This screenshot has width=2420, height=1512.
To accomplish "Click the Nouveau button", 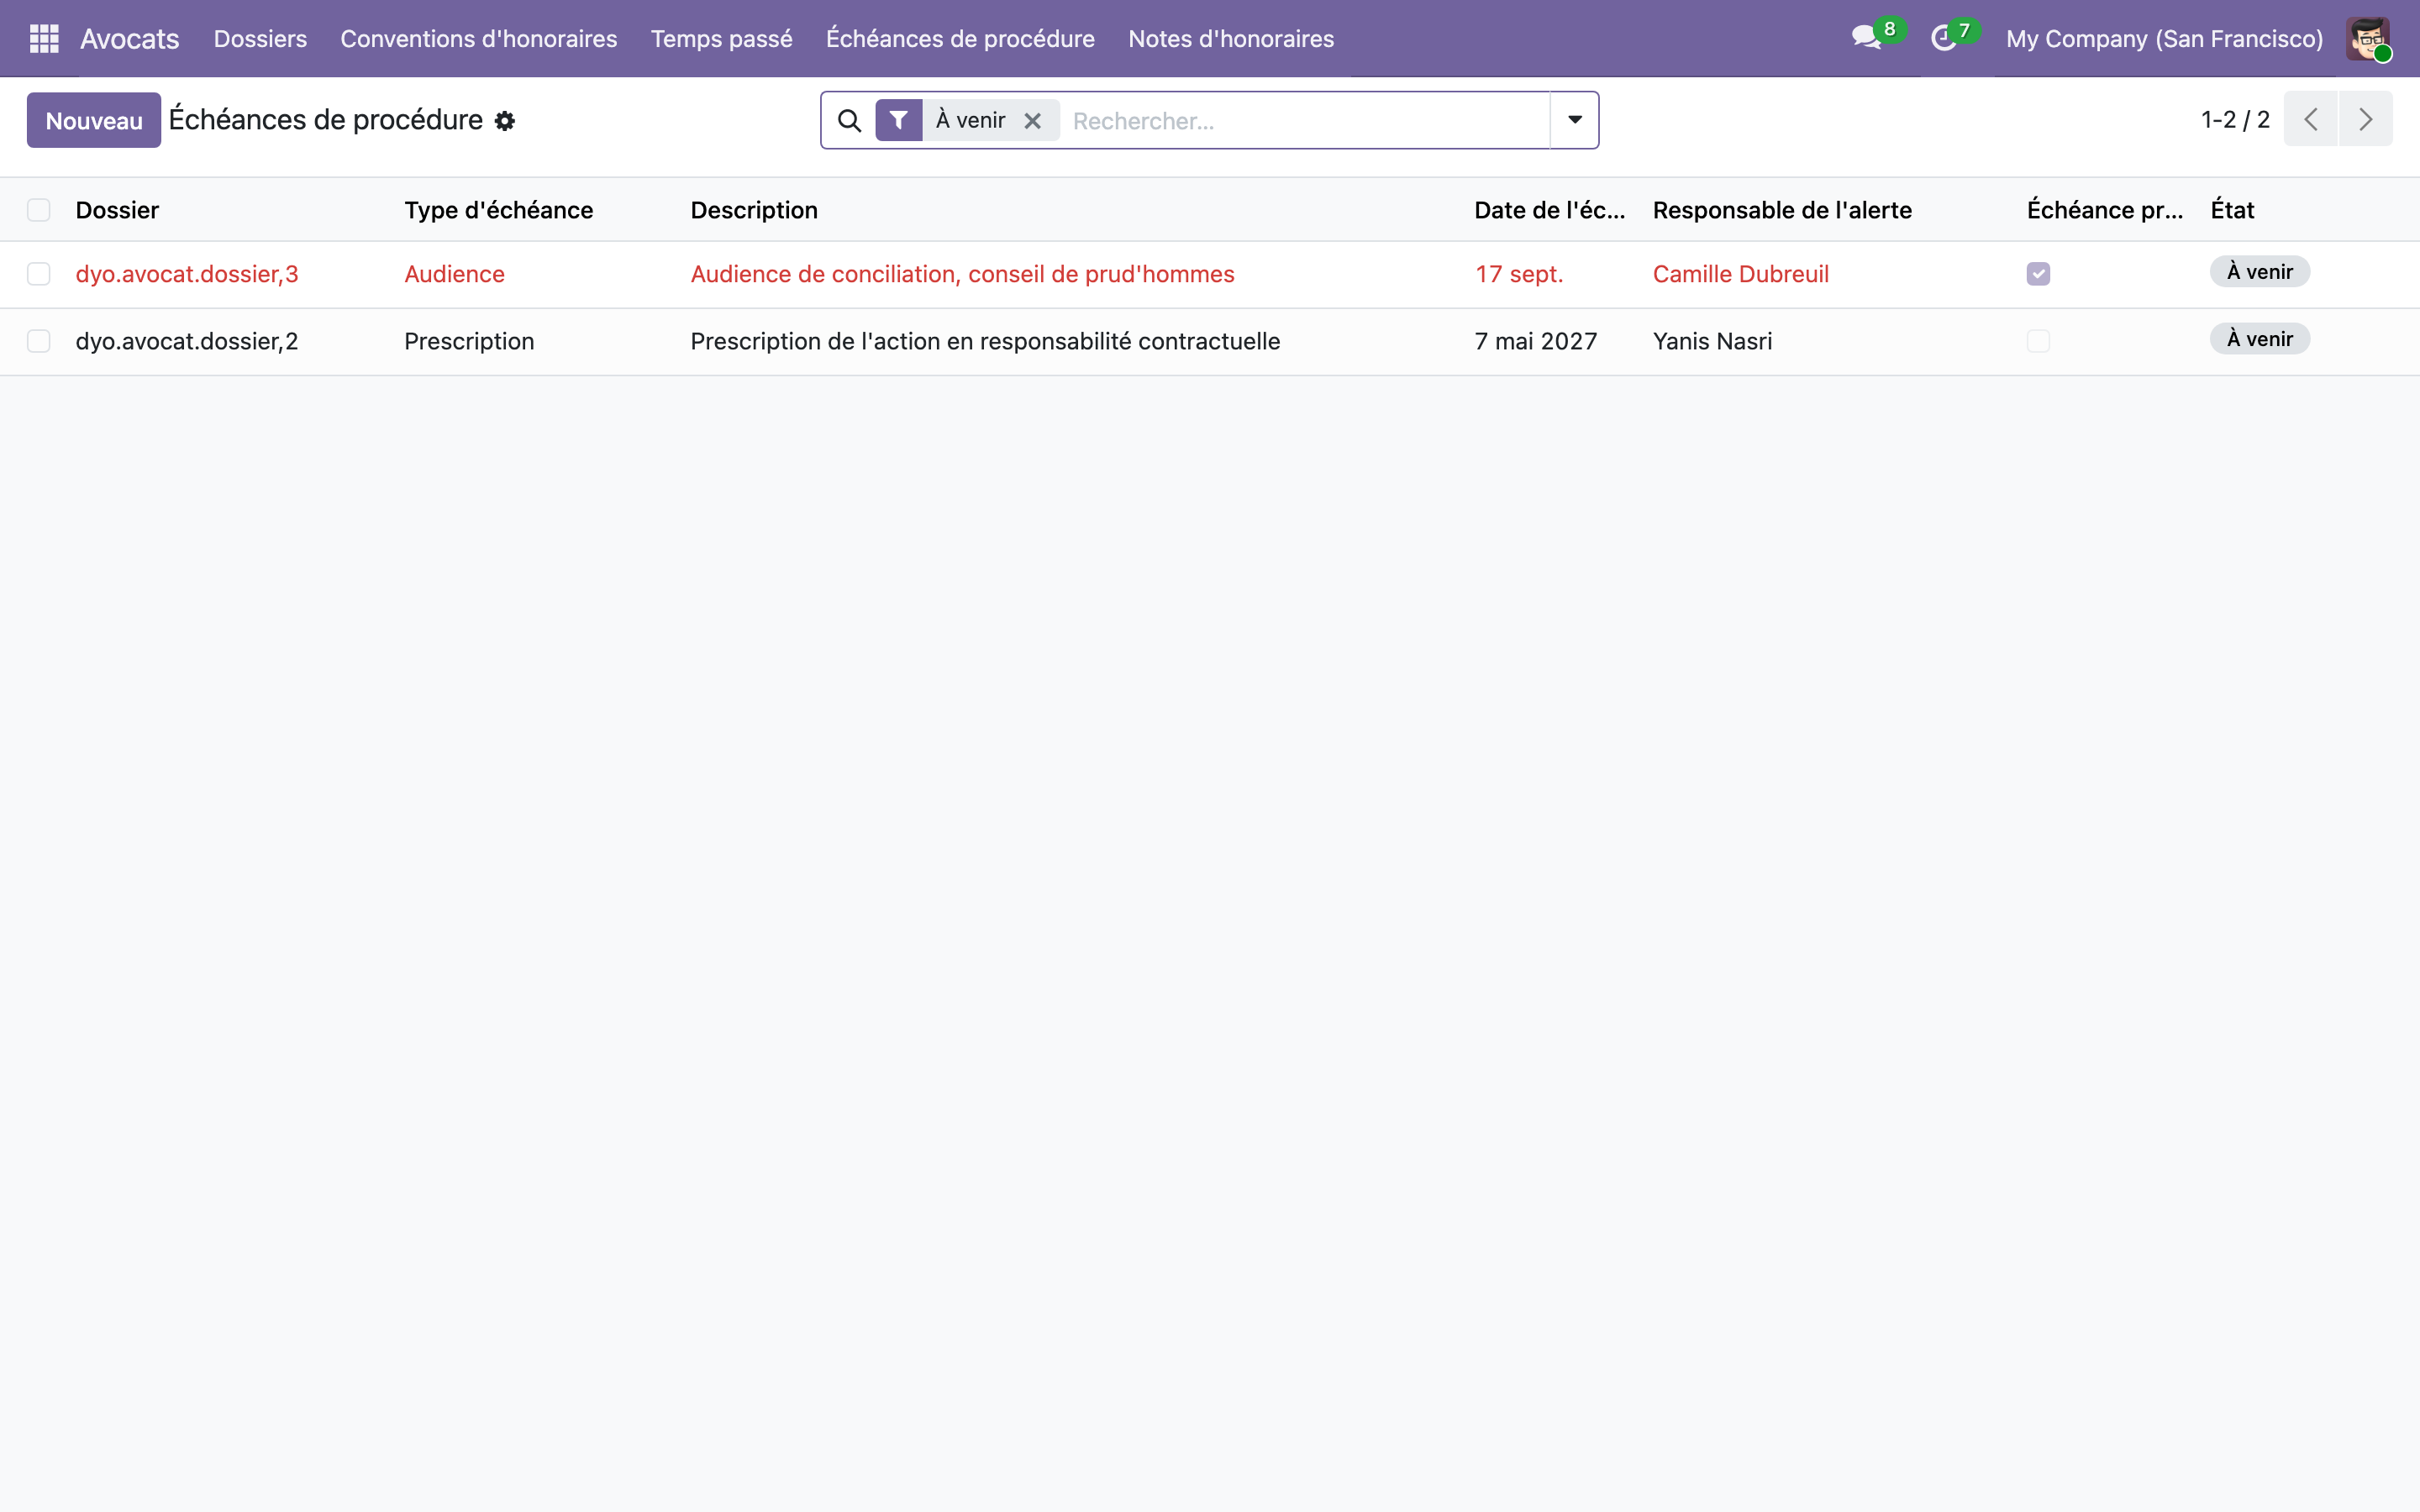I will coord(94,120).
